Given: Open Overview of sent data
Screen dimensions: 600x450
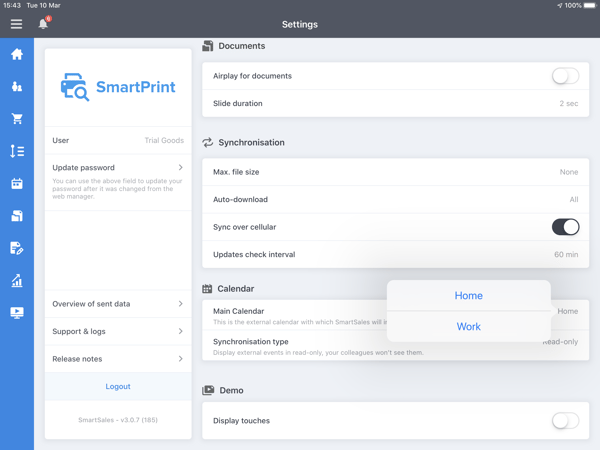Looking at the screenshot, I should point(118,304).
